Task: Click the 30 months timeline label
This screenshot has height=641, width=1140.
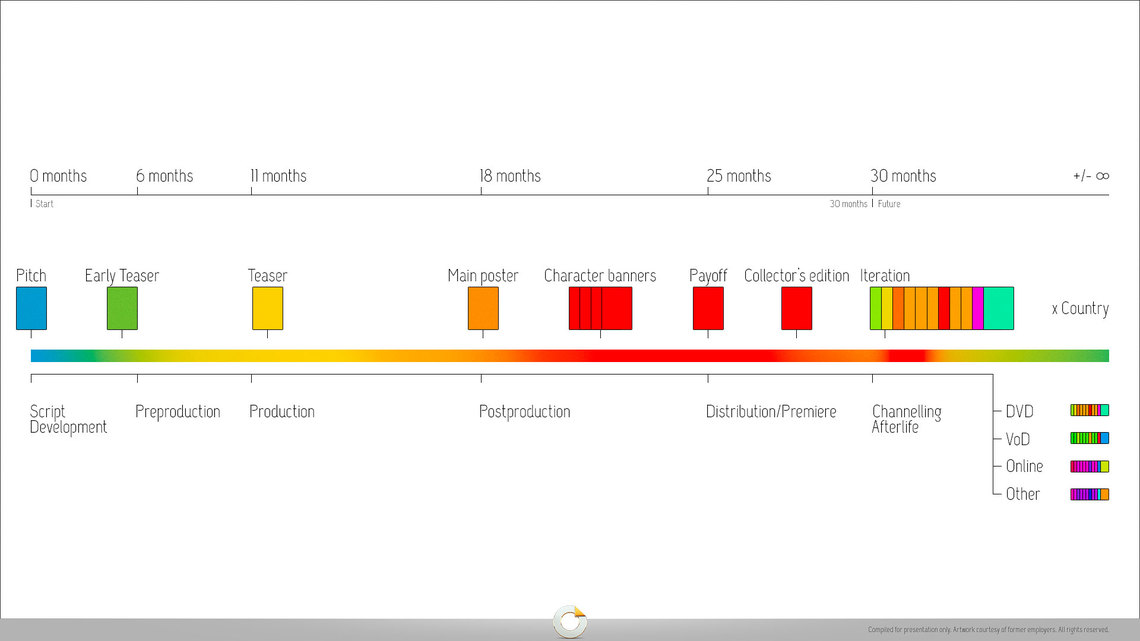Action: (x=904, y=176)
